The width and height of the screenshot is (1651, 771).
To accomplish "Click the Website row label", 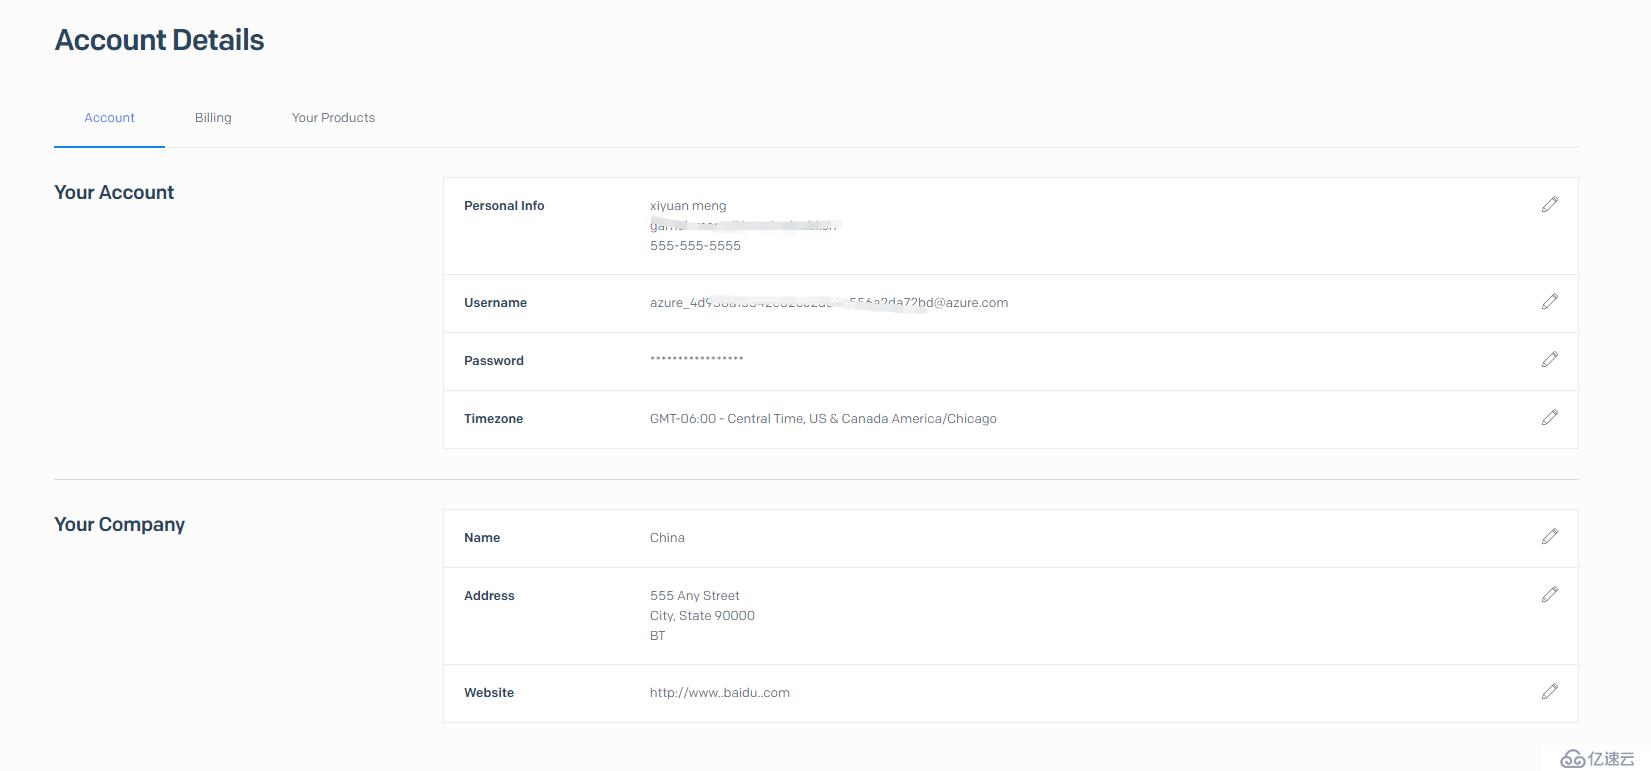I will (489, 693).
